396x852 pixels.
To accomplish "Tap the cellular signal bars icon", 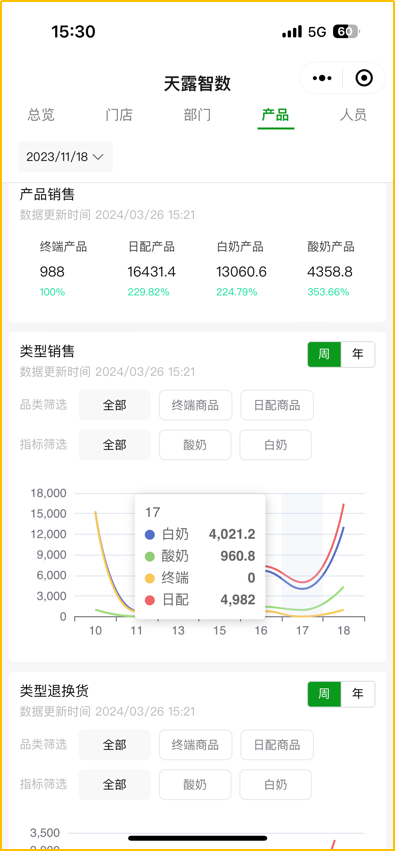I will point(292,32).
